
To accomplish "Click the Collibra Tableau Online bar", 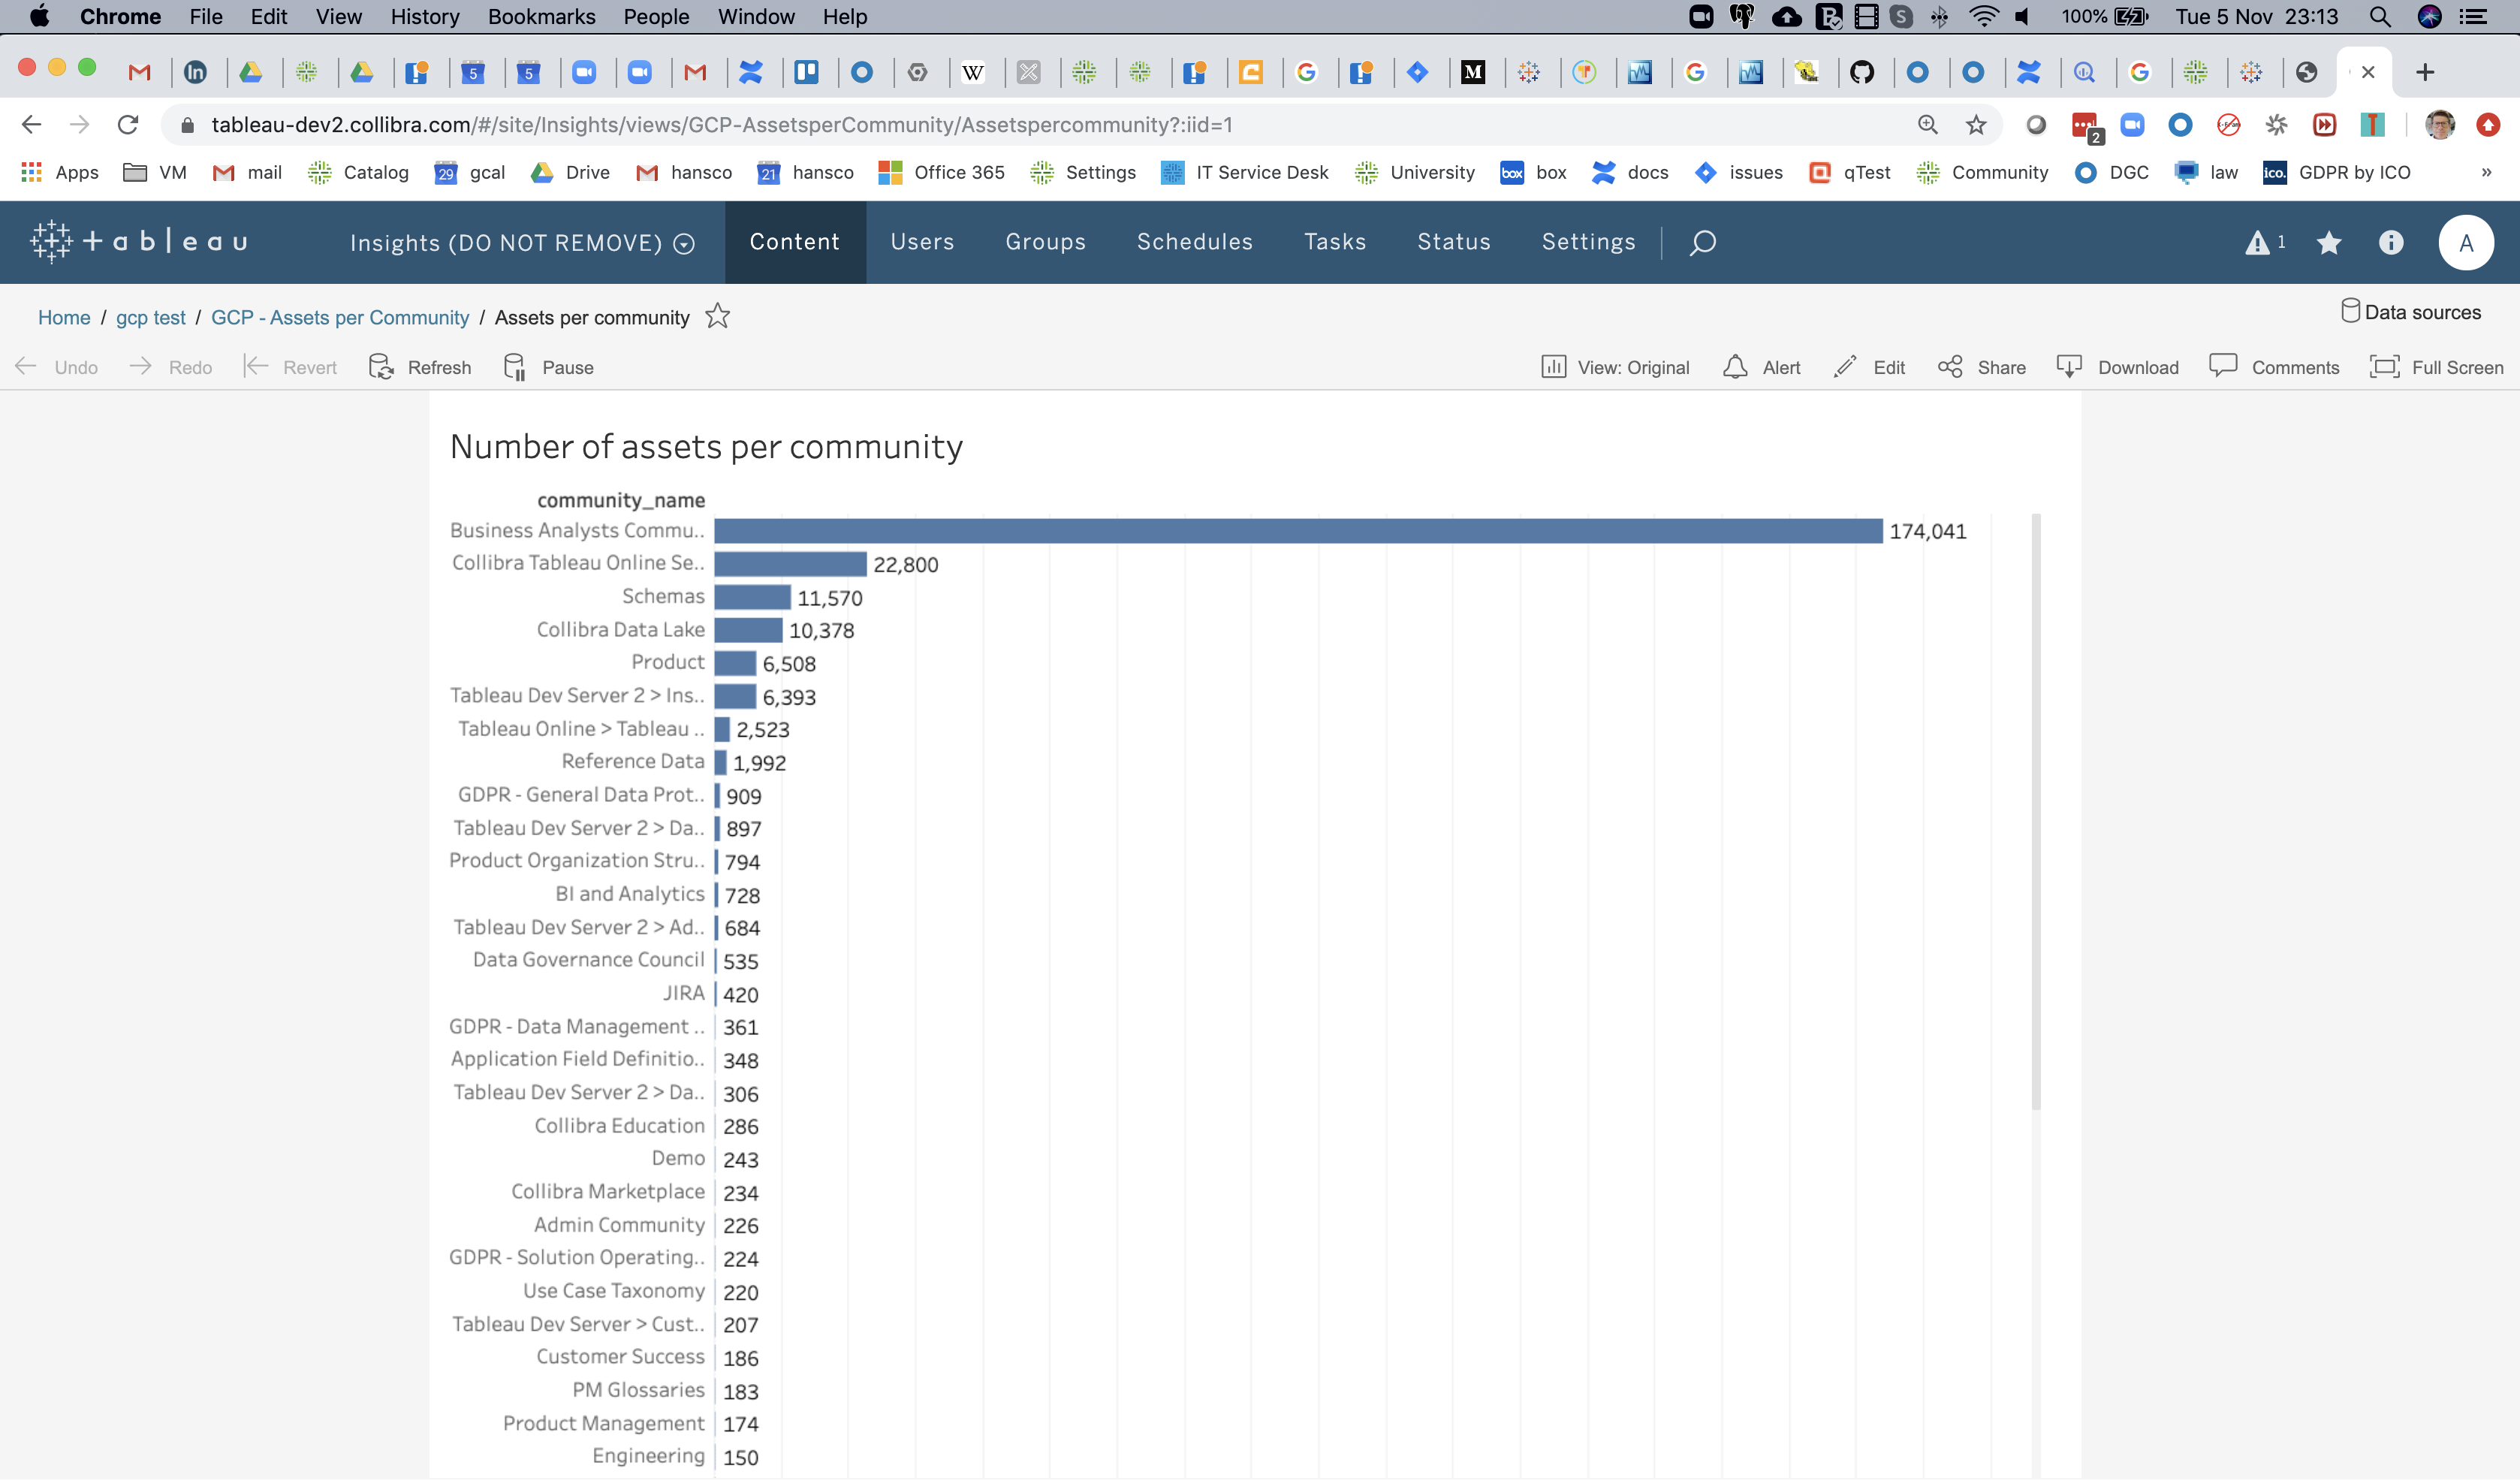I will [790, 564].
